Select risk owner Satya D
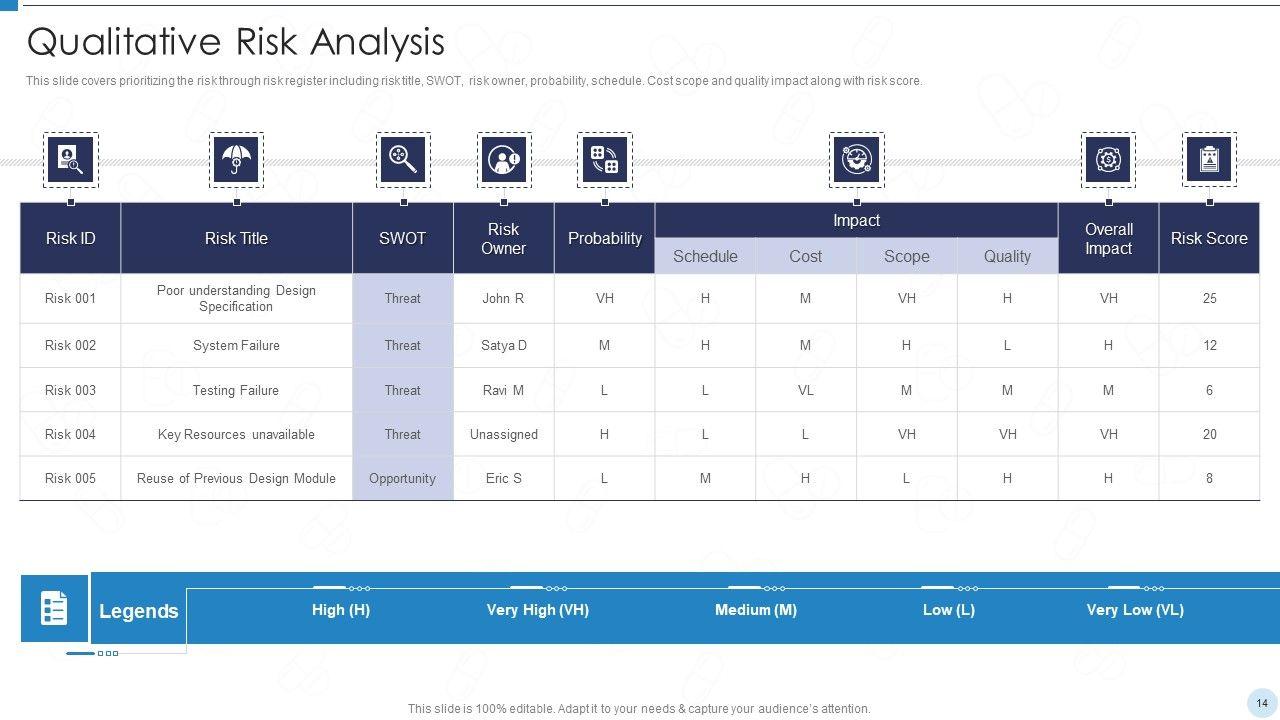Viewport: 1280px width, 720px height. point(503,345)
